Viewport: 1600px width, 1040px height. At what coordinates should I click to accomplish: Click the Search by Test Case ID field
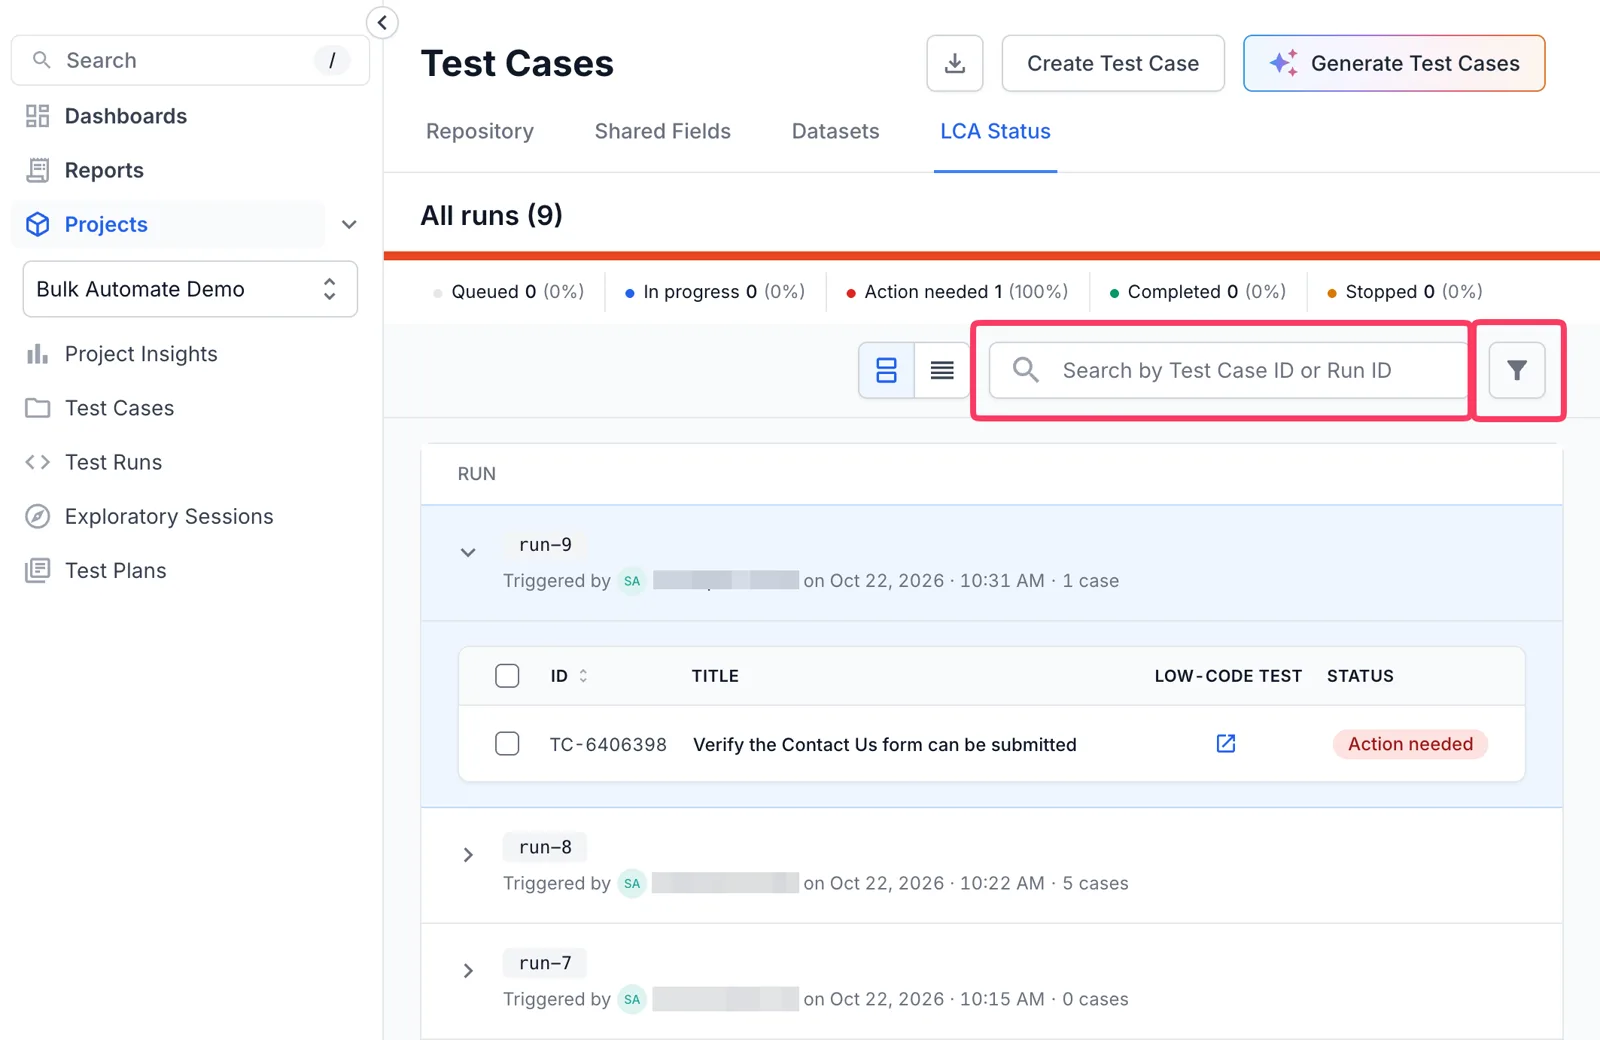click(x=1229, y=370)
